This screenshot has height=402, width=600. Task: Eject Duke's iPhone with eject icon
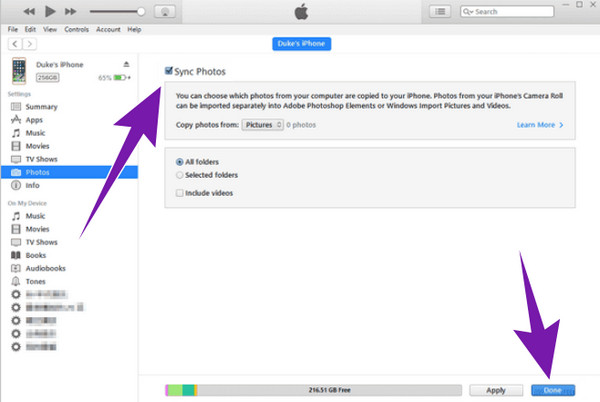coord(126,64)
